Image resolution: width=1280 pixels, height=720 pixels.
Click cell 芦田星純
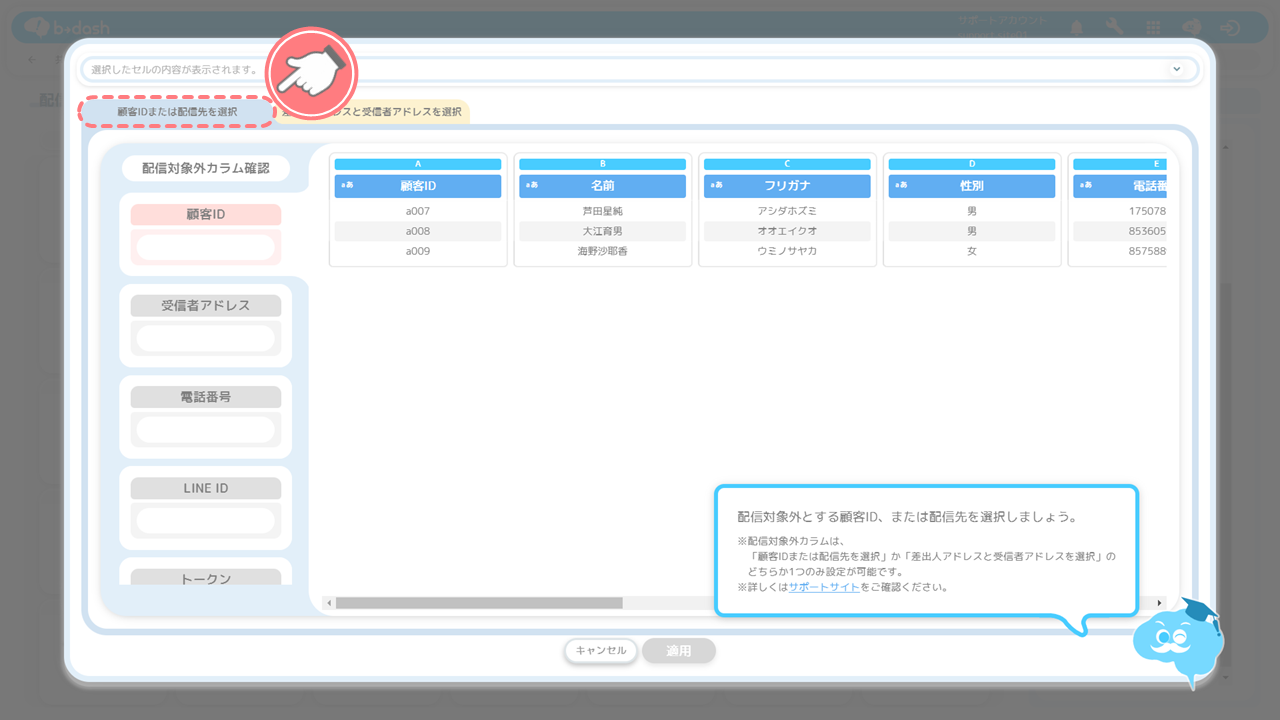(603, 211)
